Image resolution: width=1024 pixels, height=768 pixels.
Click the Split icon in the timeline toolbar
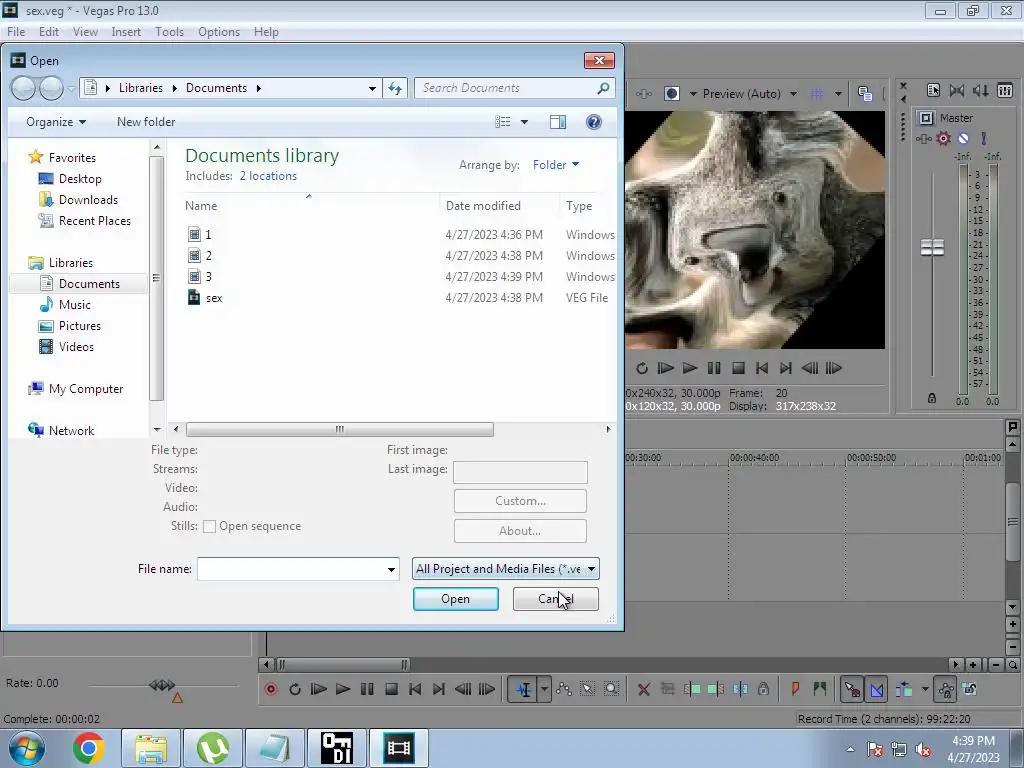[x=740, y=689]
